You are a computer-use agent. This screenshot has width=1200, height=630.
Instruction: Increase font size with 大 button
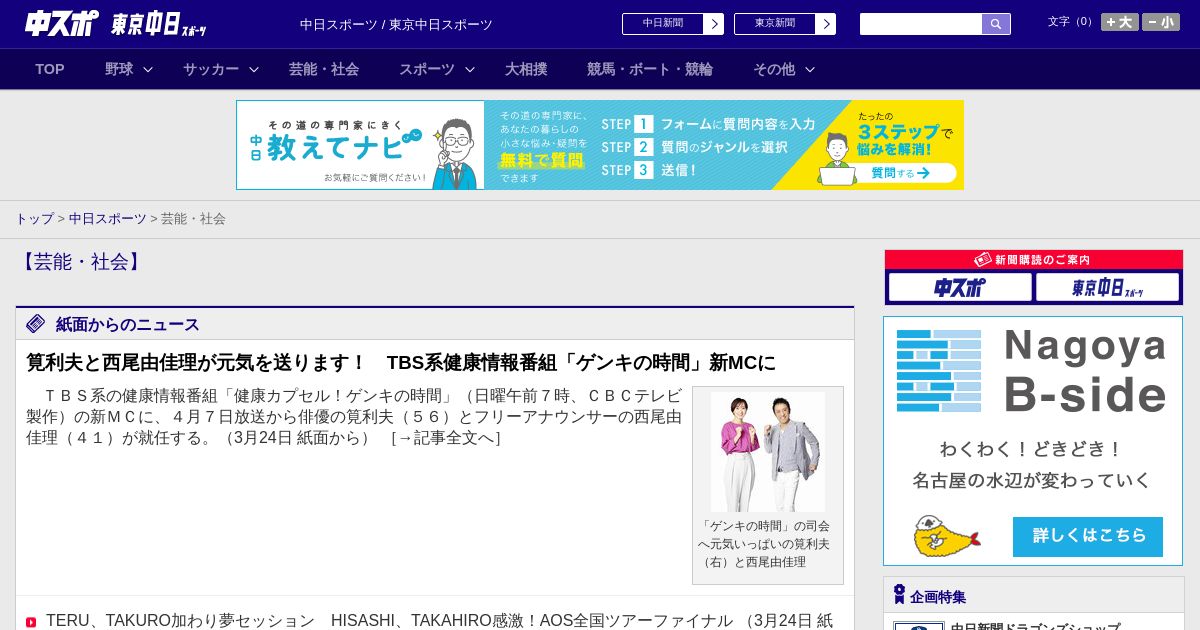tap(1119, 22)
